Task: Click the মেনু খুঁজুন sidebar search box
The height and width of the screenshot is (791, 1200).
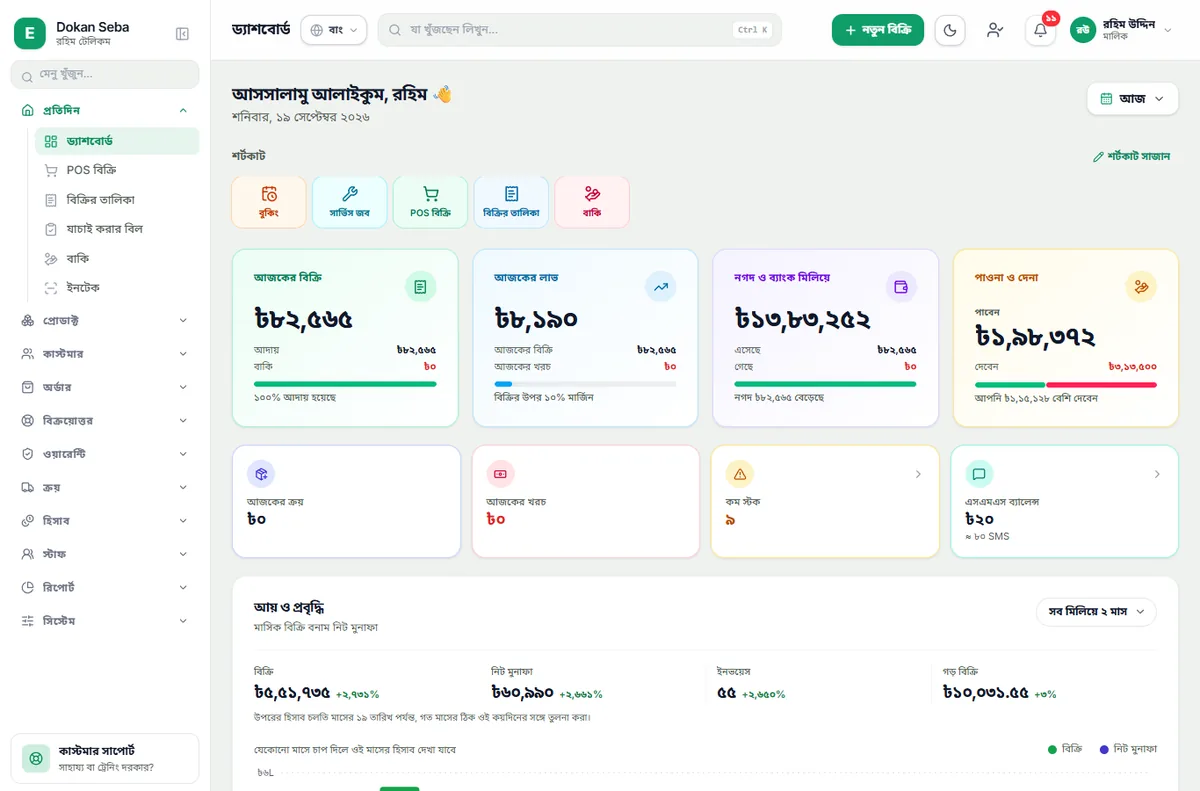Action: pos(105,74)
